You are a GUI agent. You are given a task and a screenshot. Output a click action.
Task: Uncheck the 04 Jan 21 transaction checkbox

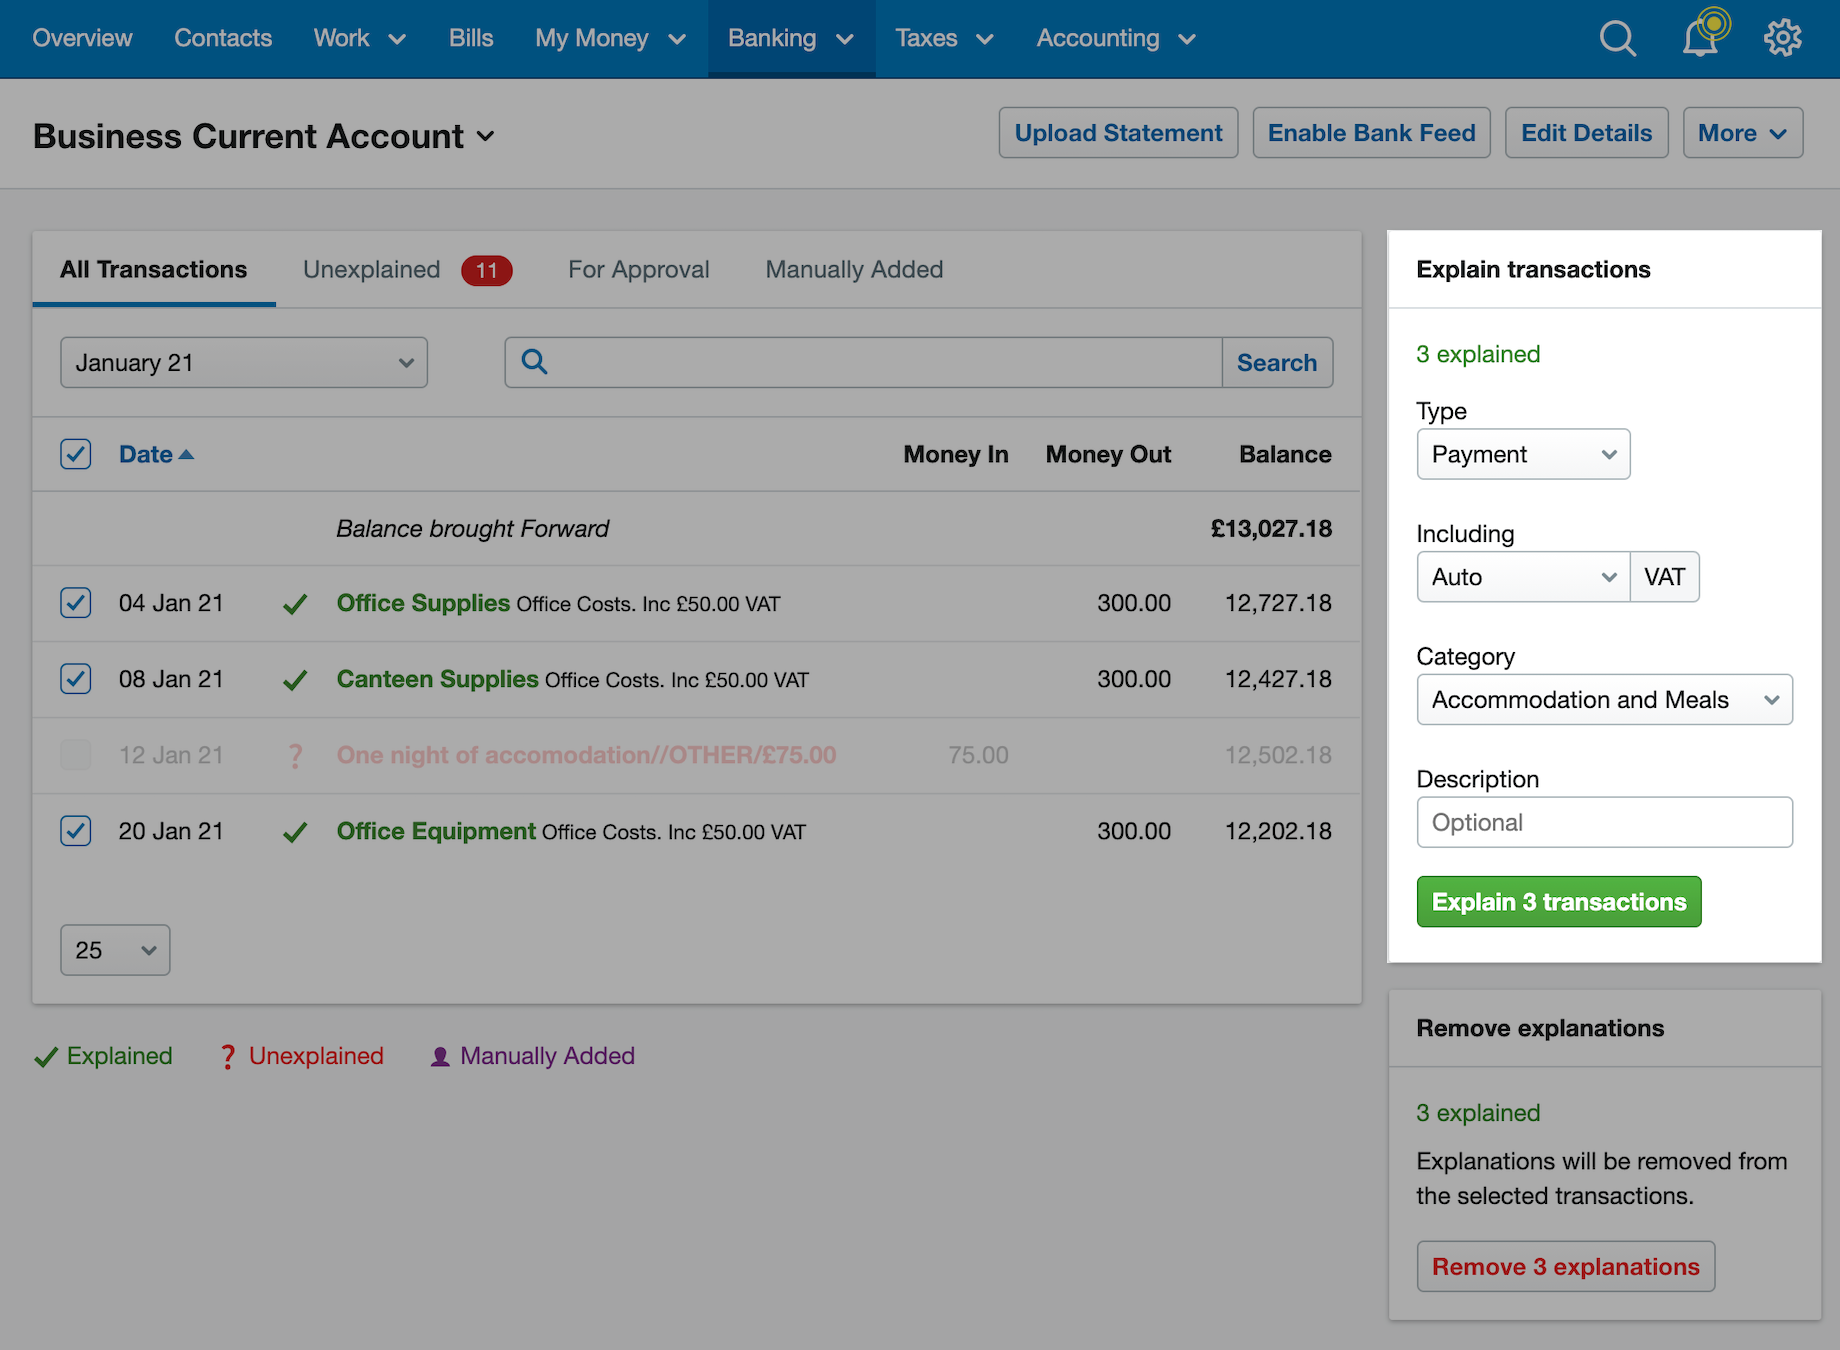(x=76, y=603)
